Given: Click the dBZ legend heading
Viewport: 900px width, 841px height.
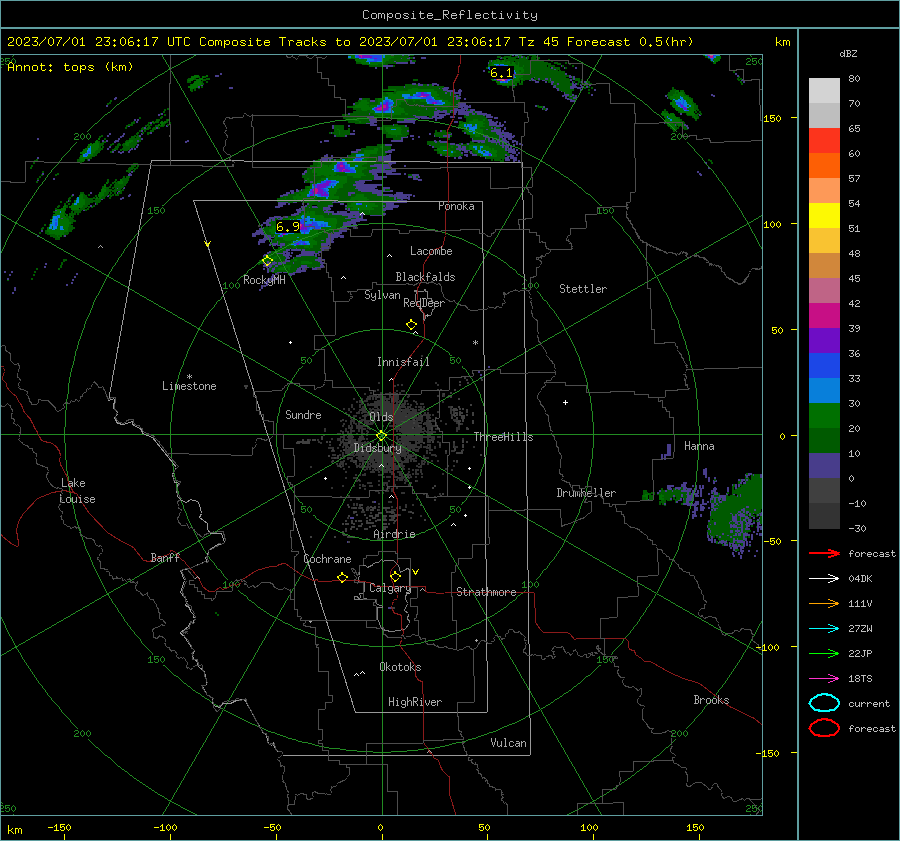Looking at the screenshot, I should [848, 54].
